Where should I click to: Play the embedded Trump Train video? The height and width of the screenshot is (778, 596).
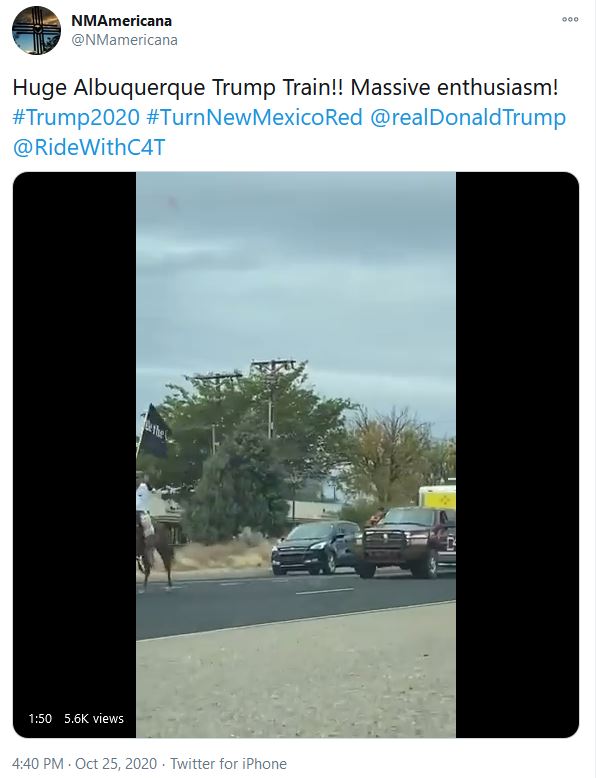[296, 454]
